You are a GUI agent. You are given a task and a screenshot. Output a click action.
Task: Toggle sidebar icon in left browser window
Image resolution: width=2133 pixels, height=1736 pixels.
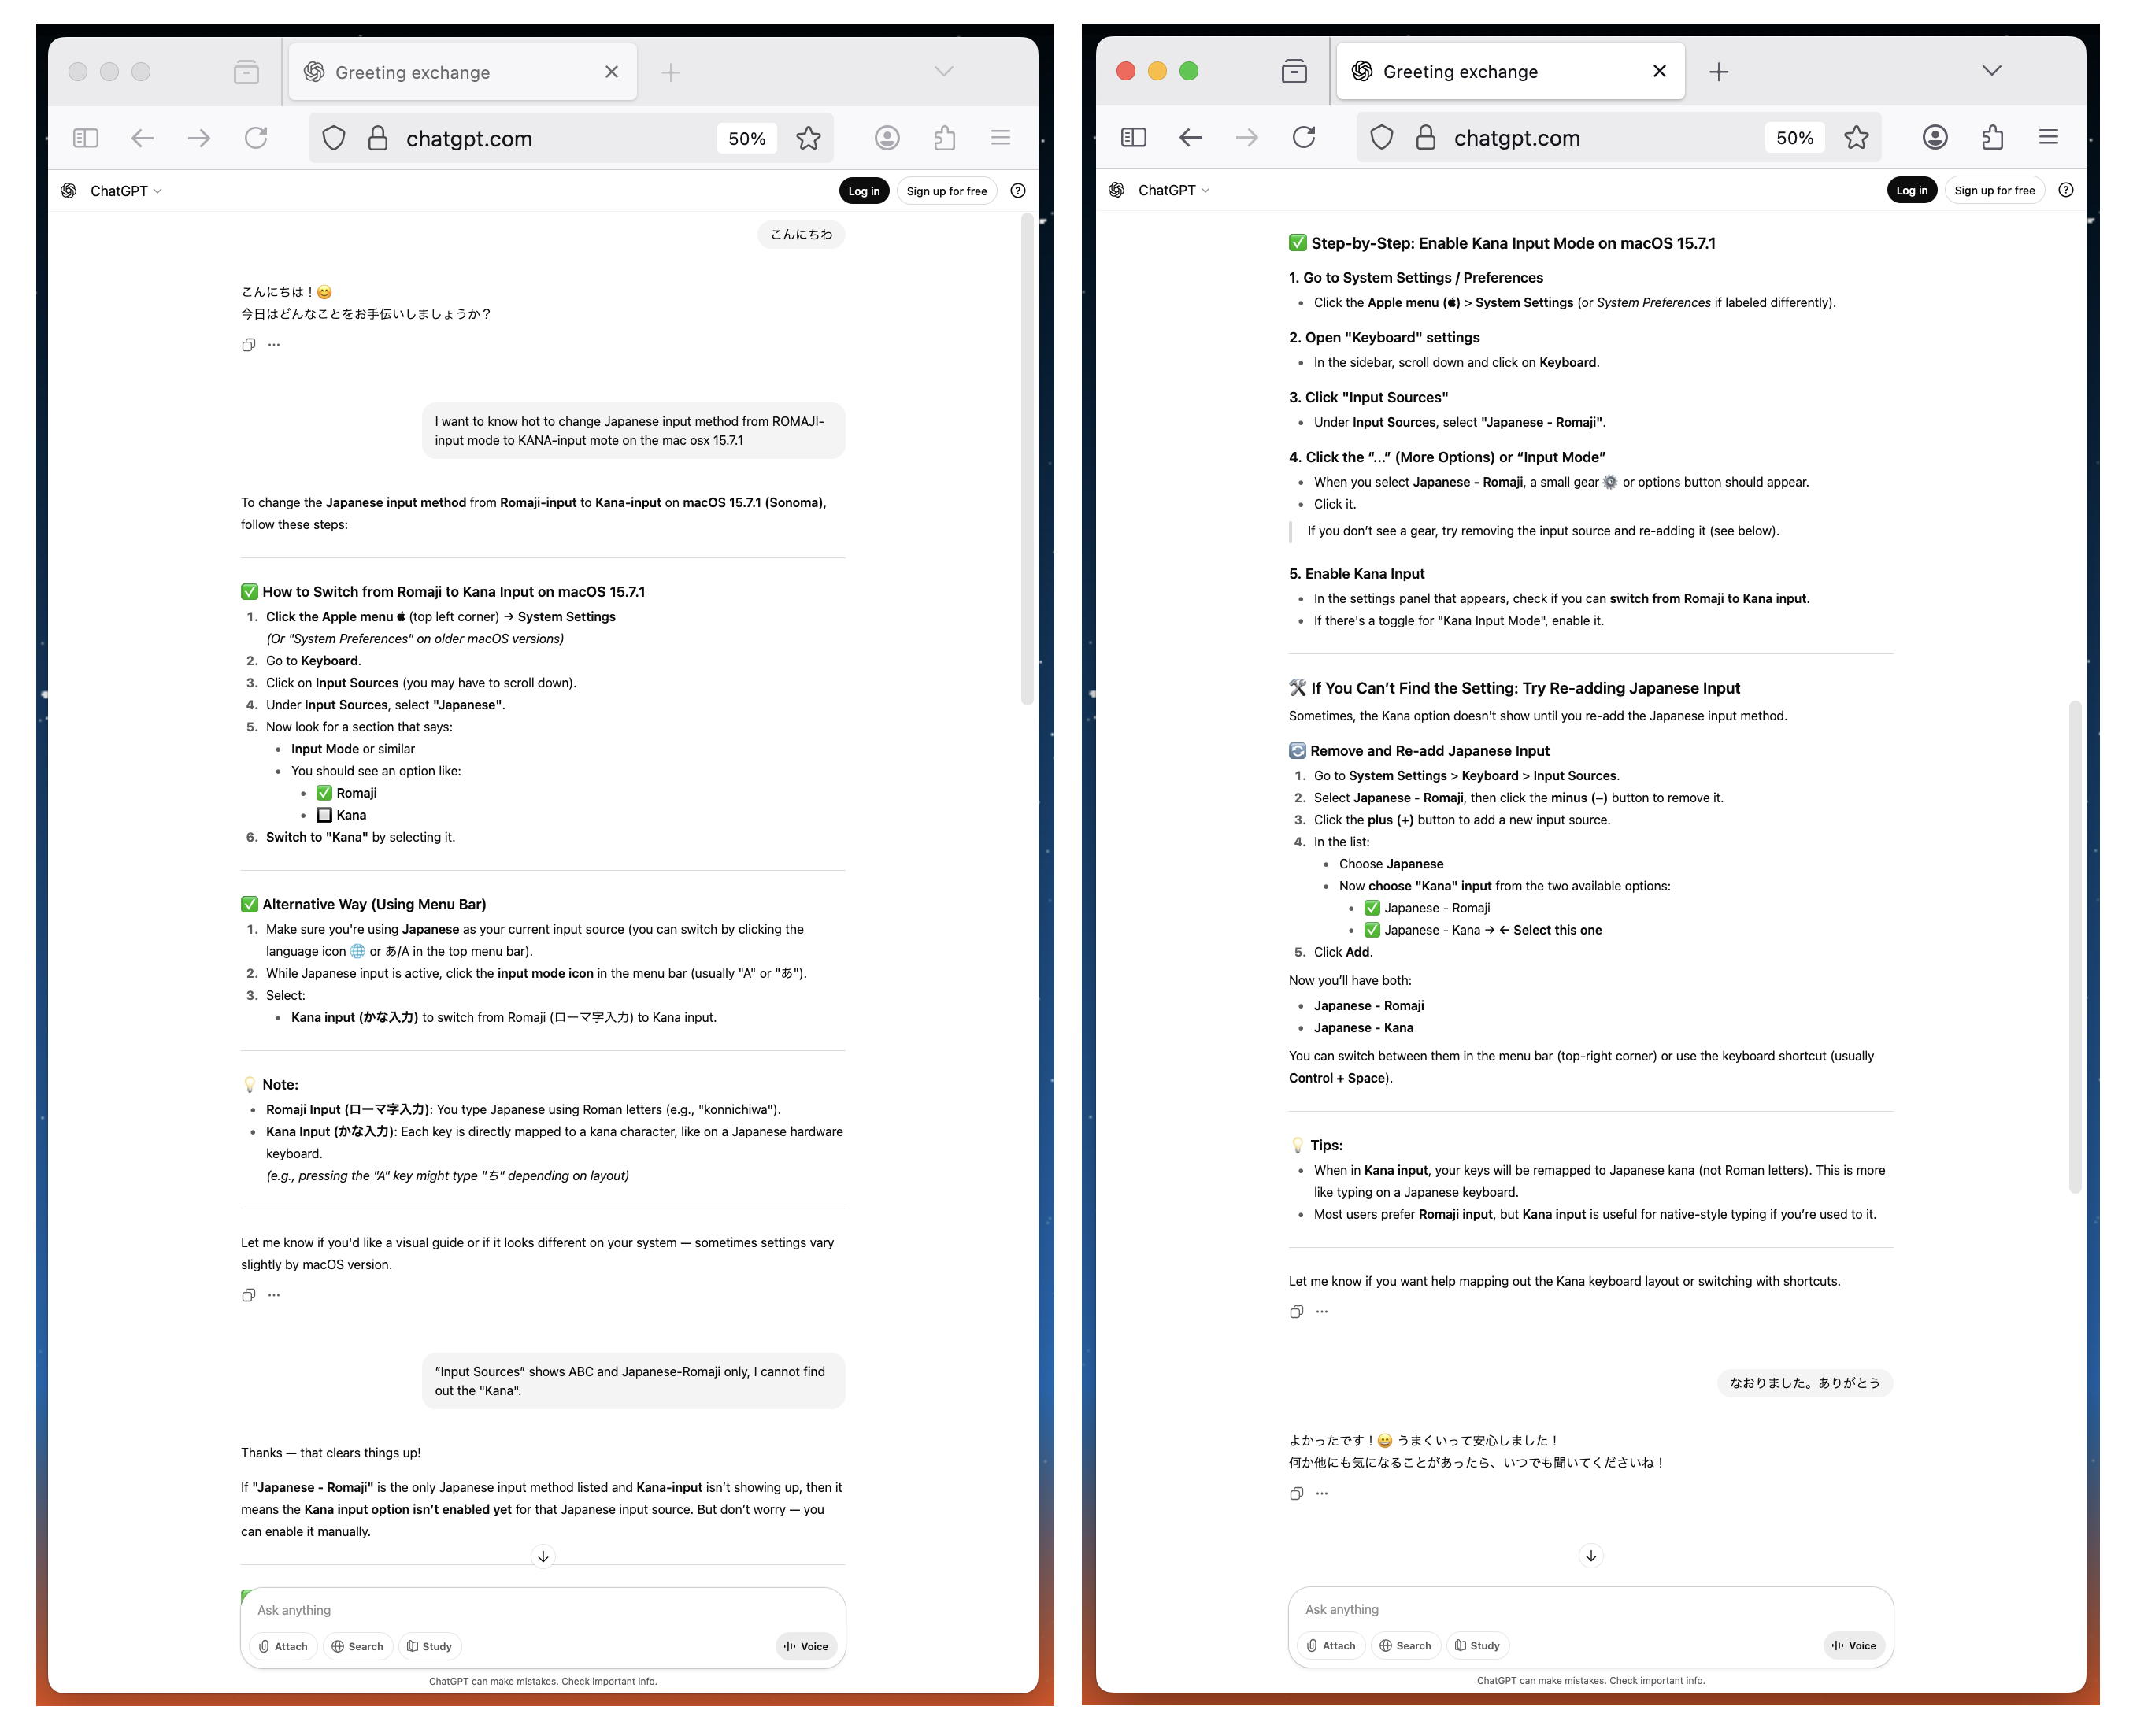[x=86, y=138]
